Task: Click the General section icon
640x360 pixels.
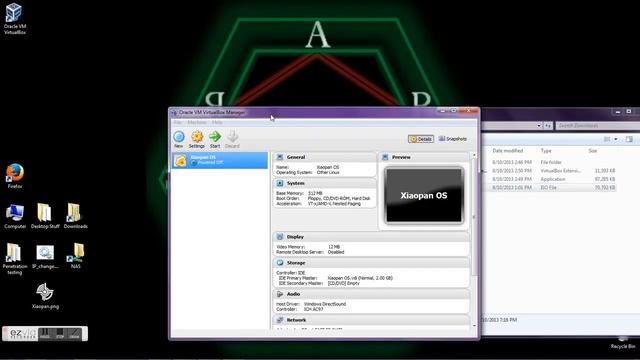Action: click(280, 157)
